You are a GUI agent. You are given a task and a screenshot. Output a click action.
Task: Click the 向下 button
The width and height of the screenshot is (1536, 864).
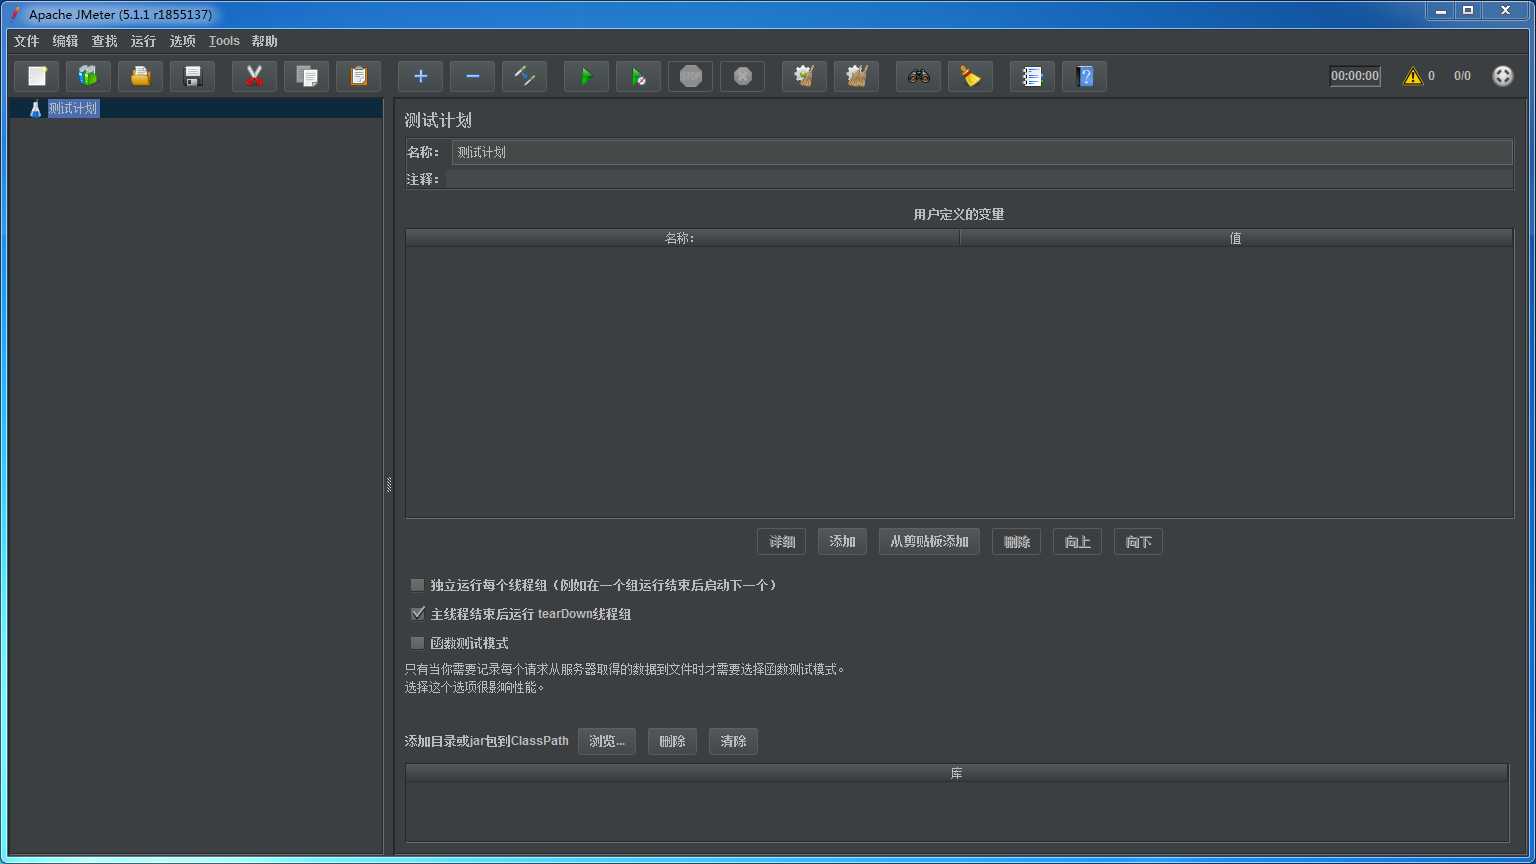[x=1139, y=542]
